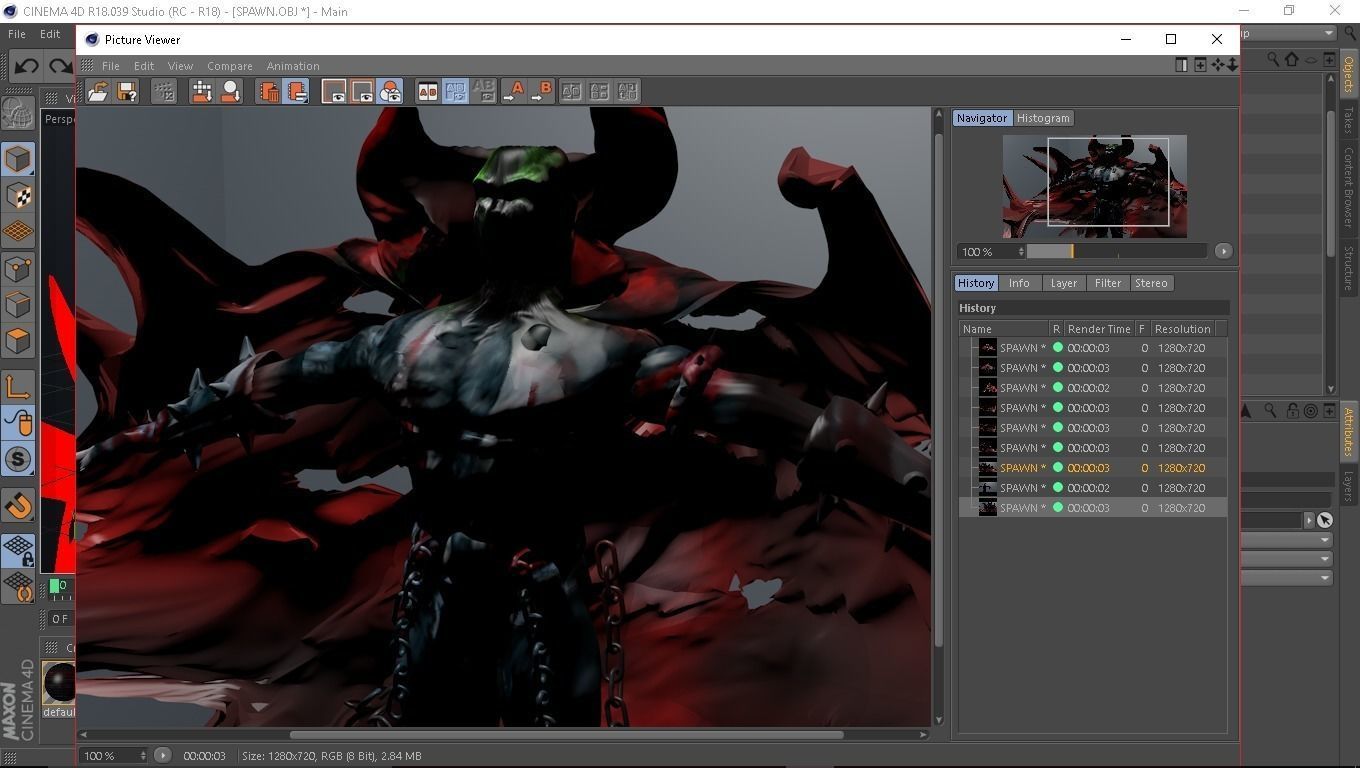Select the Make Editable globe icon in main window
This screenshot has width=1360, height=768.
(17, 113)
